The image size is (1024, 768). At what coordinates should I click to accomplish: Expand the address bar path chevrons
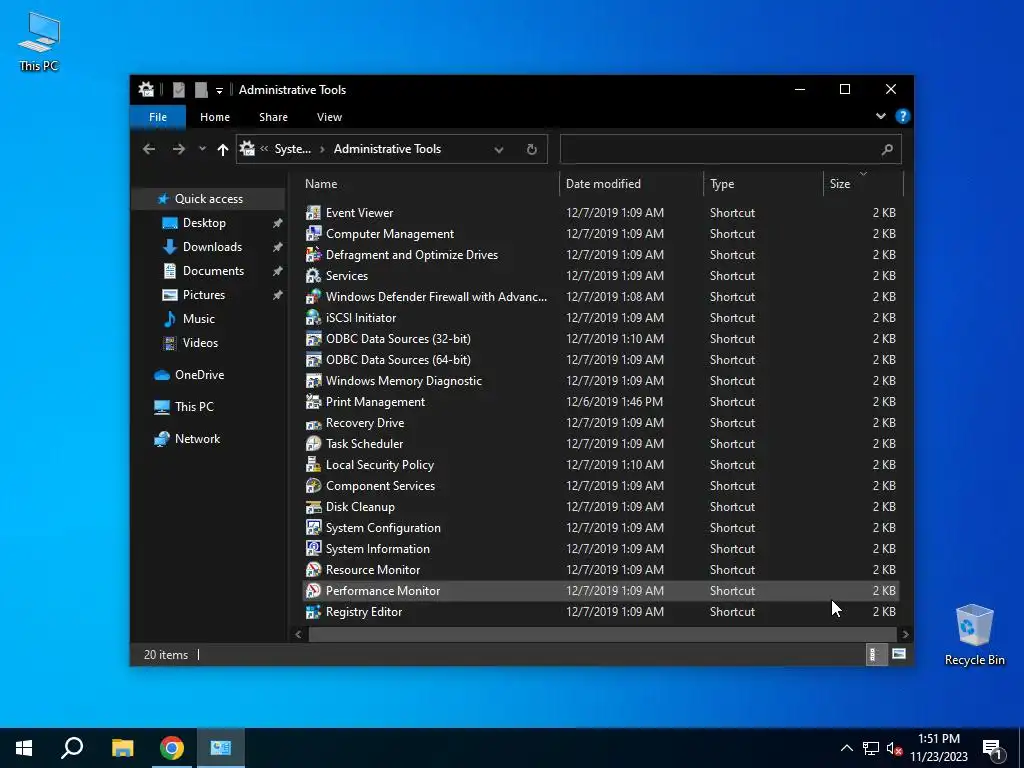264,149
